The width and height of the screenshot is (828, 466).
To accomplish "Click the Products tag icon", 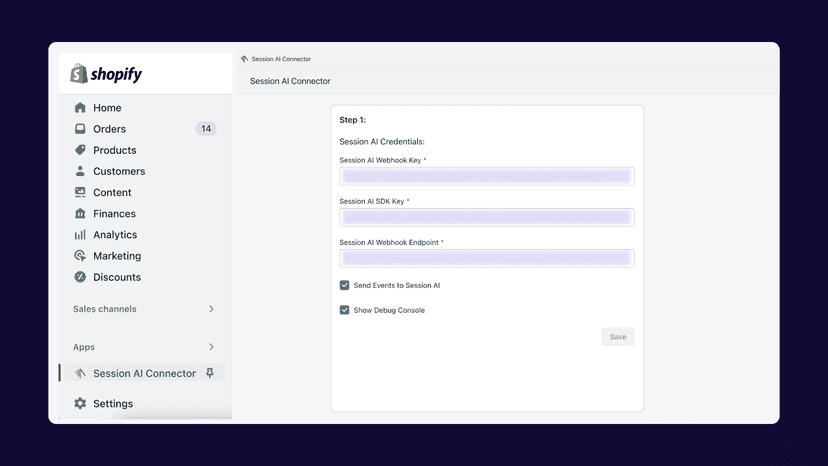I will 80,150.
